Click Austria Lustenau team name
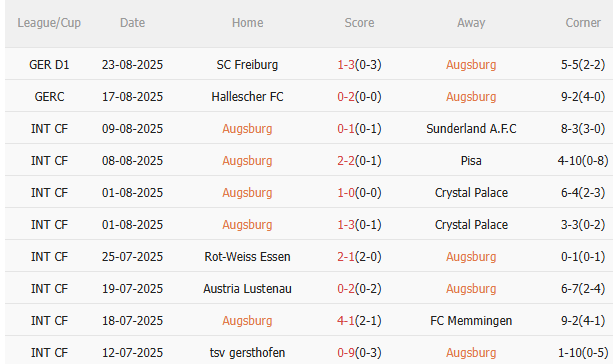 [x=247, y=289]
